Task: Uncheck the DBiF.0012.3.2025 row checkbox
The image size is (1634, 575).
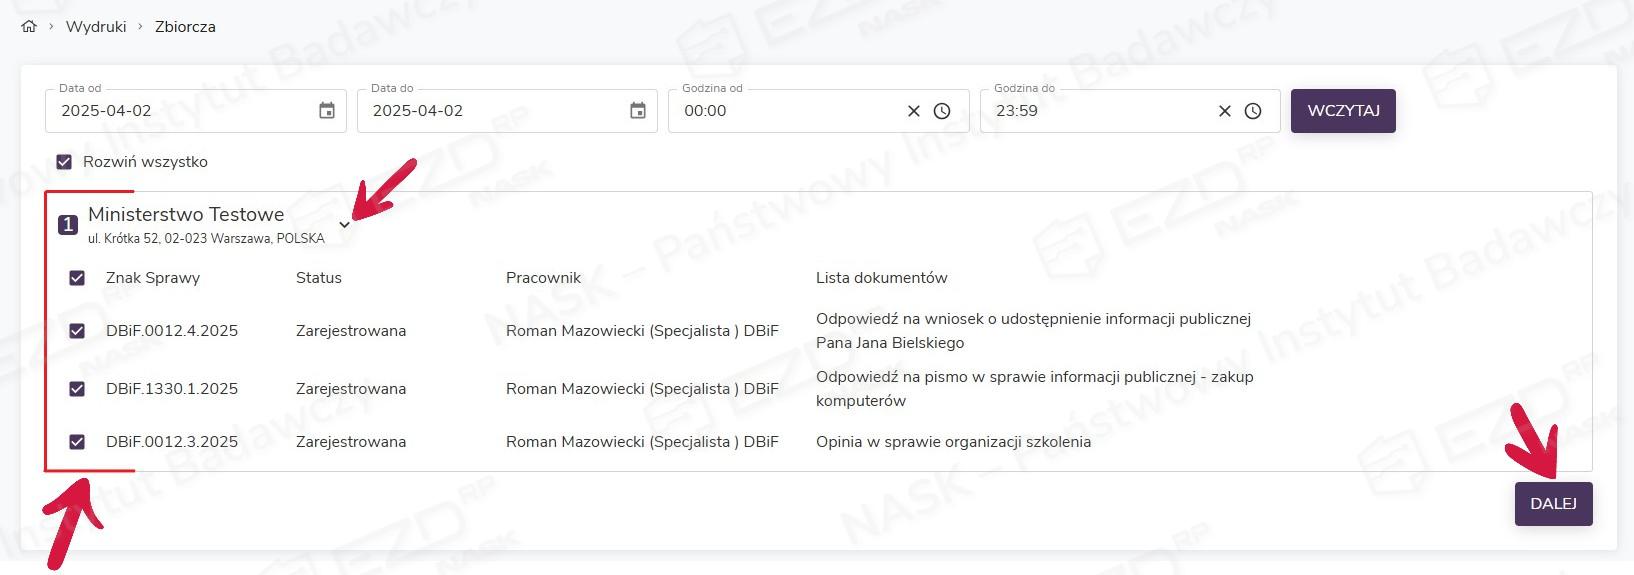Action: (x=77, y=442)
